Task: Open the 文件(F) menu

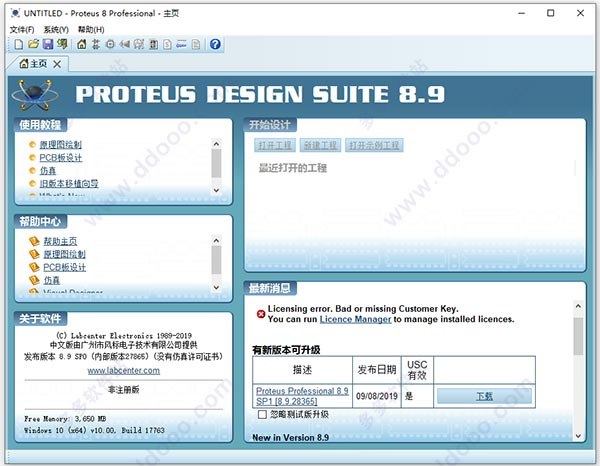Action: (x=21, y=29)
